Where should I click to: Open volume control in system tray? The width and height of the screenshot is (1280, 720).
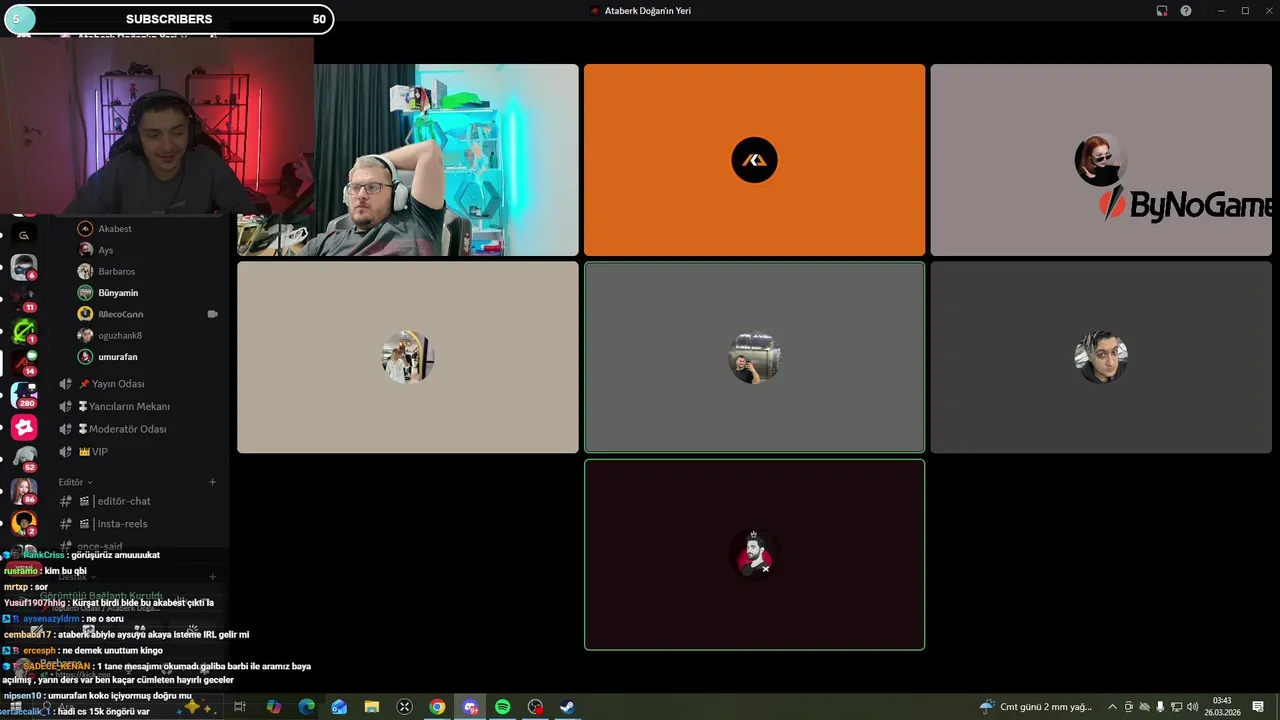tap(1192, 707)
